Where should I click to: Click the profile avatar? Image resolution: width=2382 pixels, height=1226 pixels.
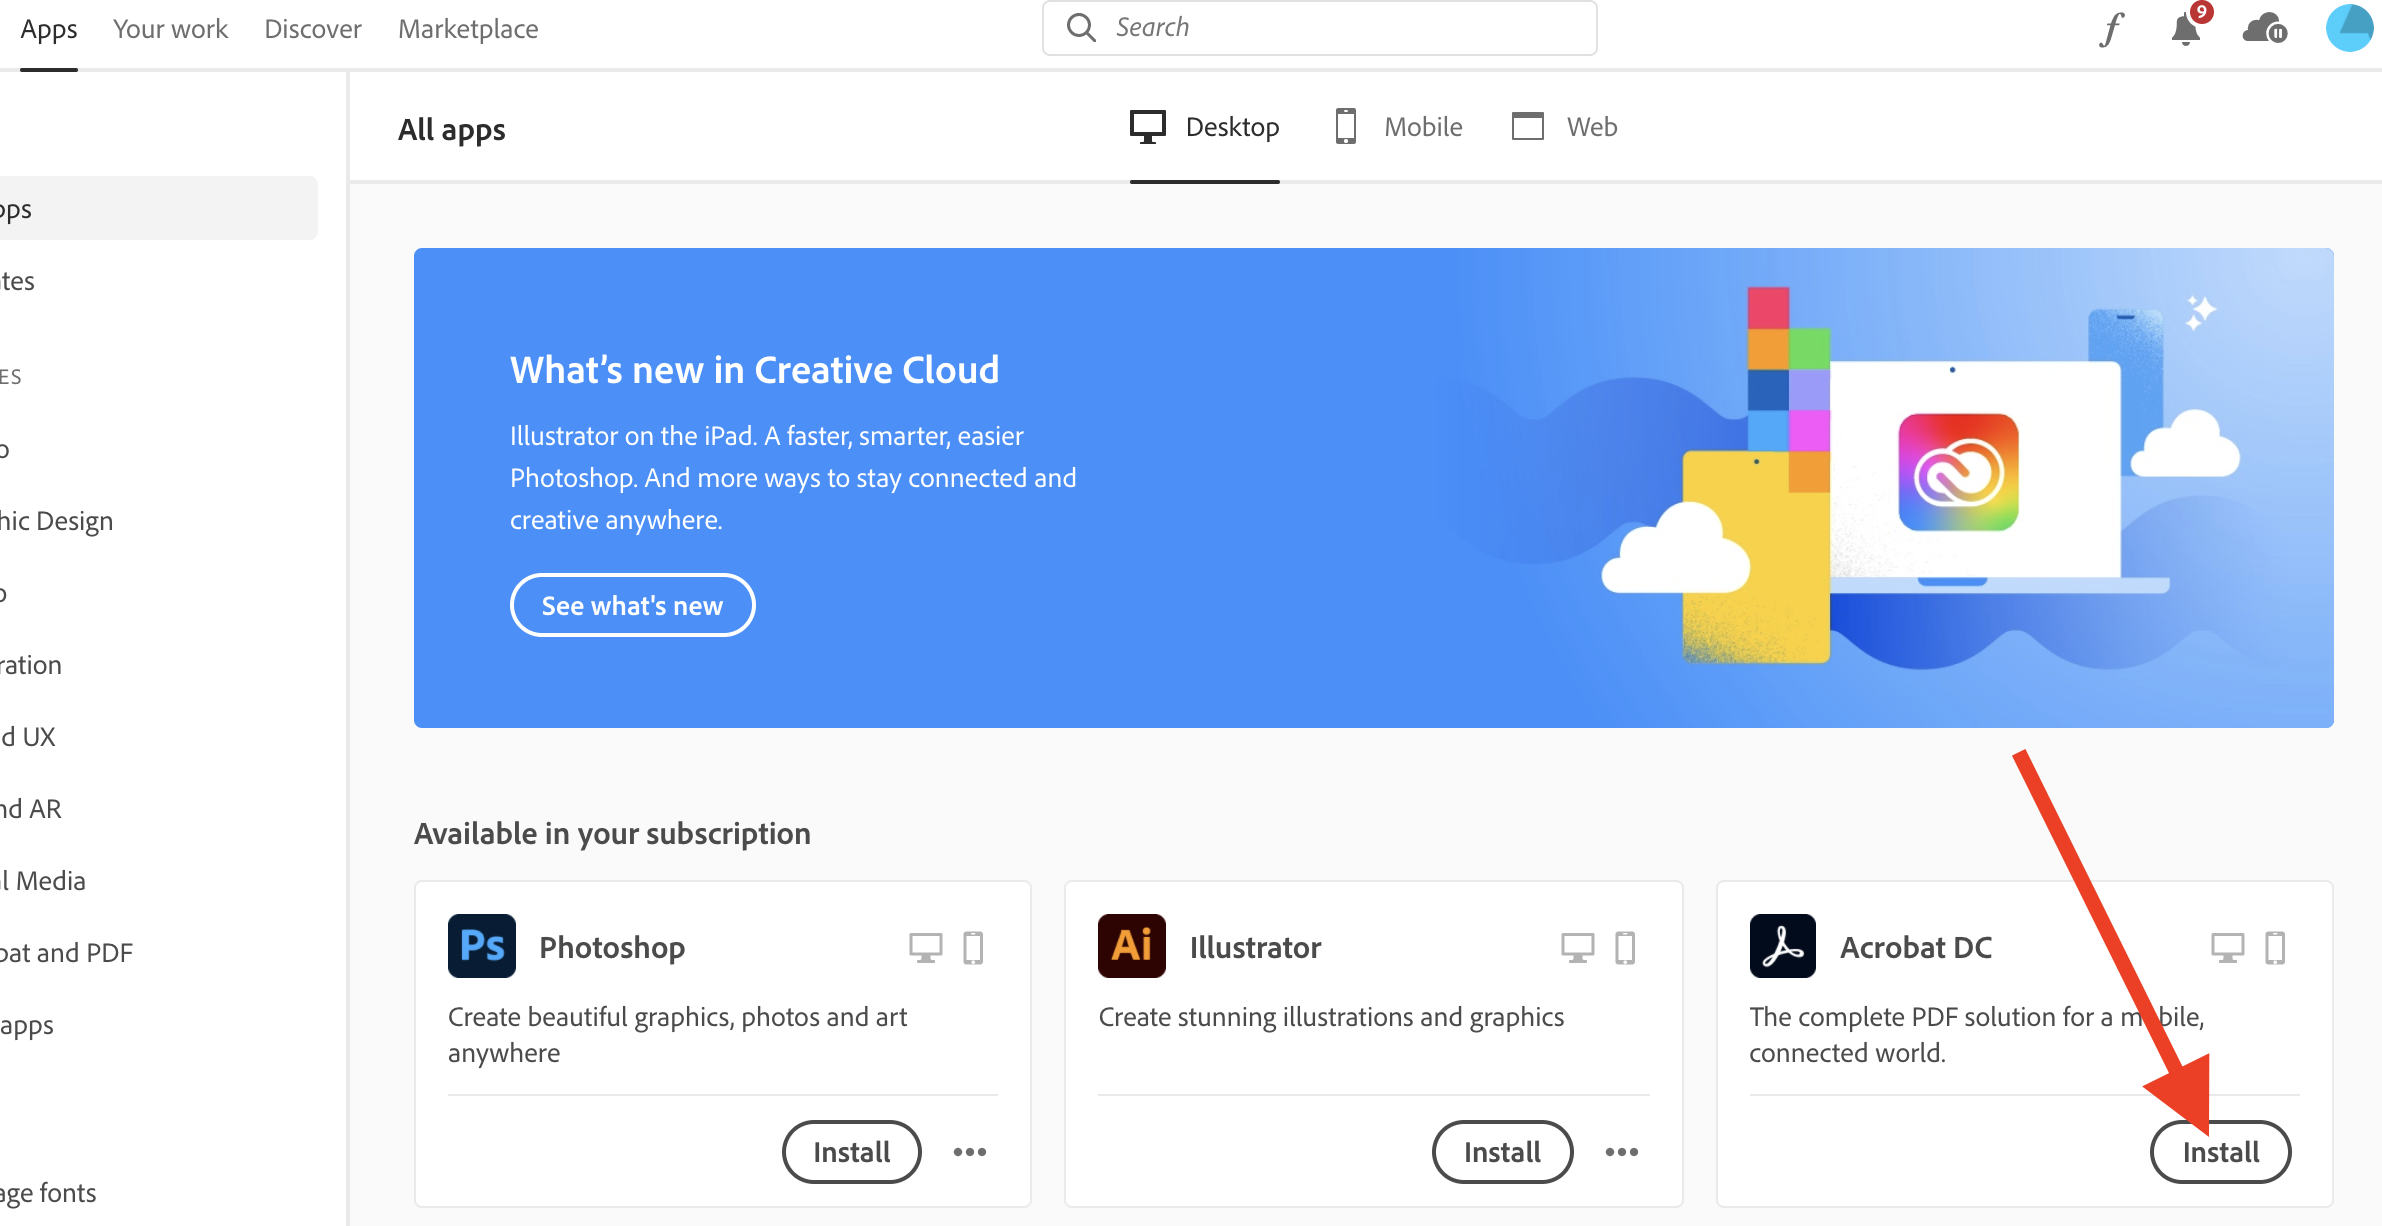[2349, 28]
